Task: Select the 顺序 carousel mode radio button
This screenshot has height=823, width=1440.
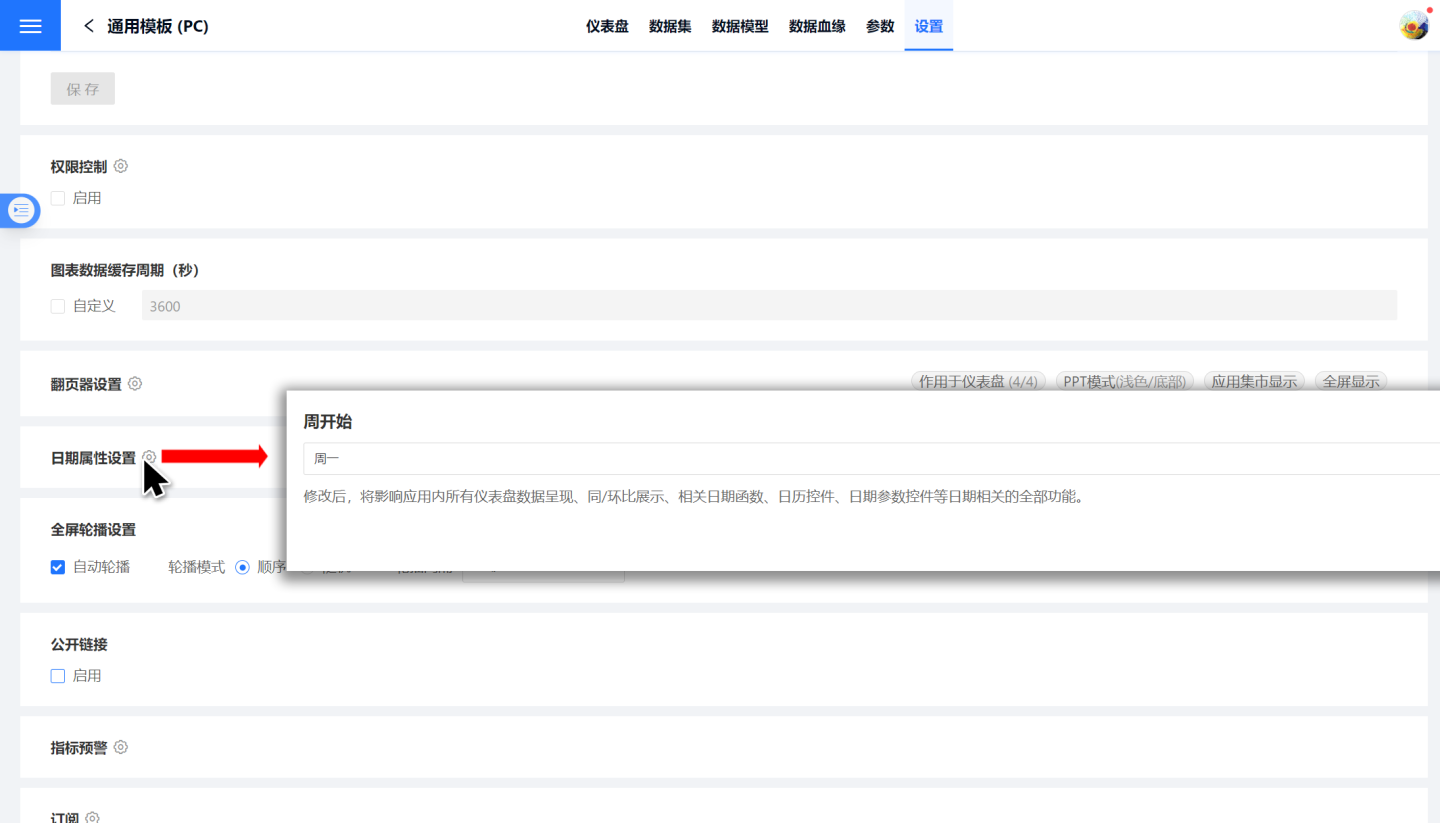Action: [242, 567]
